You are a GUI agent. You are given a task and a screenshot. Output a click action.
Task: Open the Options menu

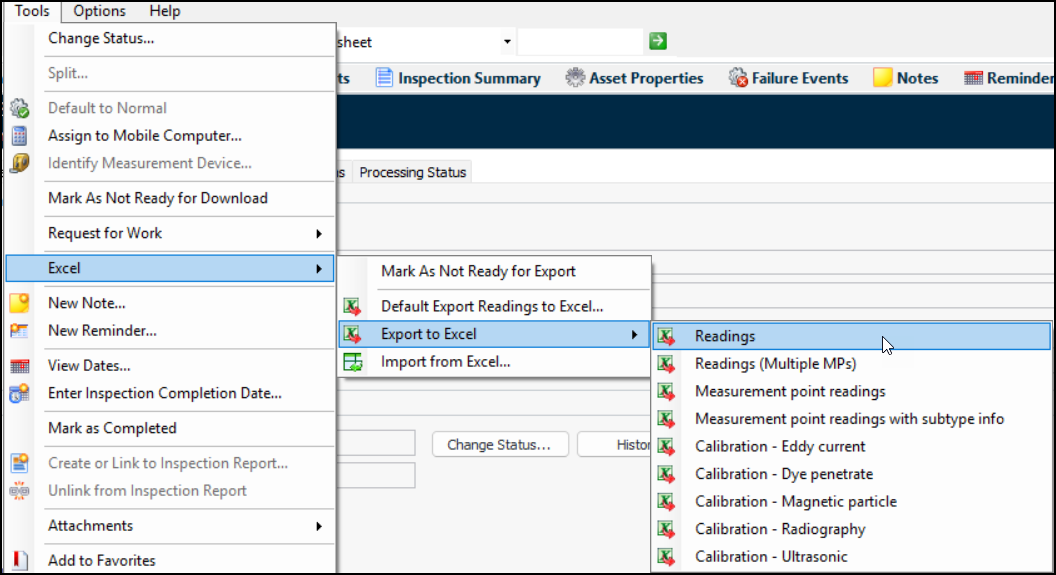[100, 11]
